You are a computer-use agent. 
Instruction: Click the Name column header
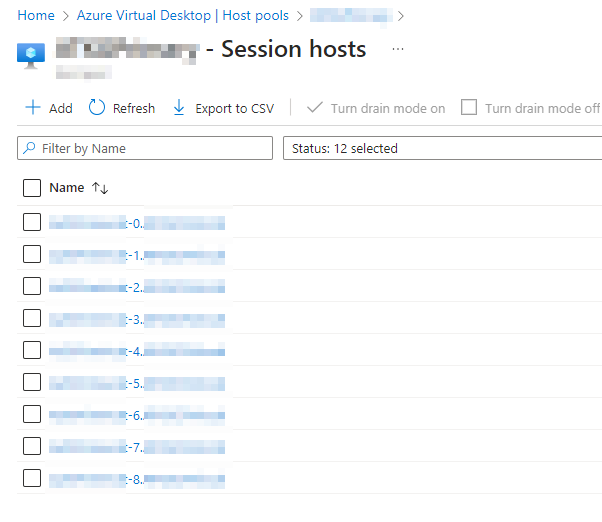(67, 188)
